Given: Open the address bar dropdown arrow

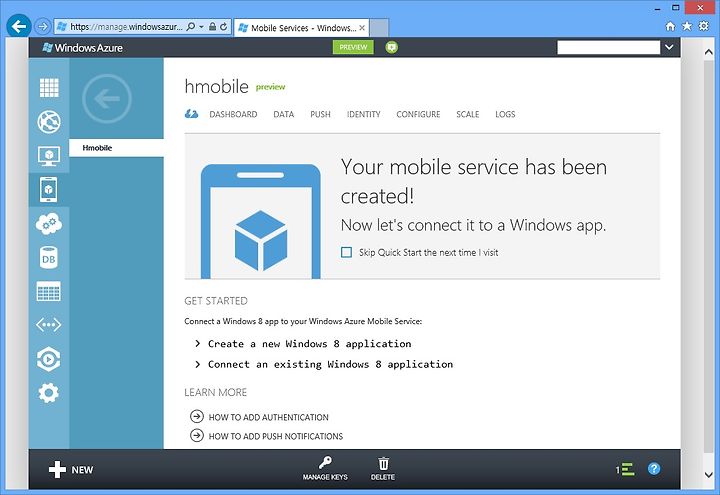Looking at the screenshot, I should (x=202, y=27).
